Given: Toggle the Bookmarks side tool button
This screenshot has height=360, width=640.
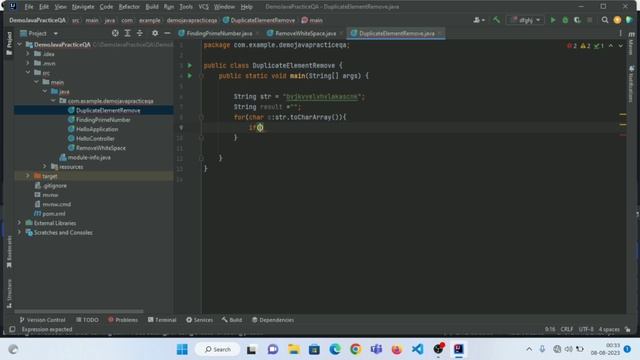Looking at the screenshot, I should coord(9,252).
